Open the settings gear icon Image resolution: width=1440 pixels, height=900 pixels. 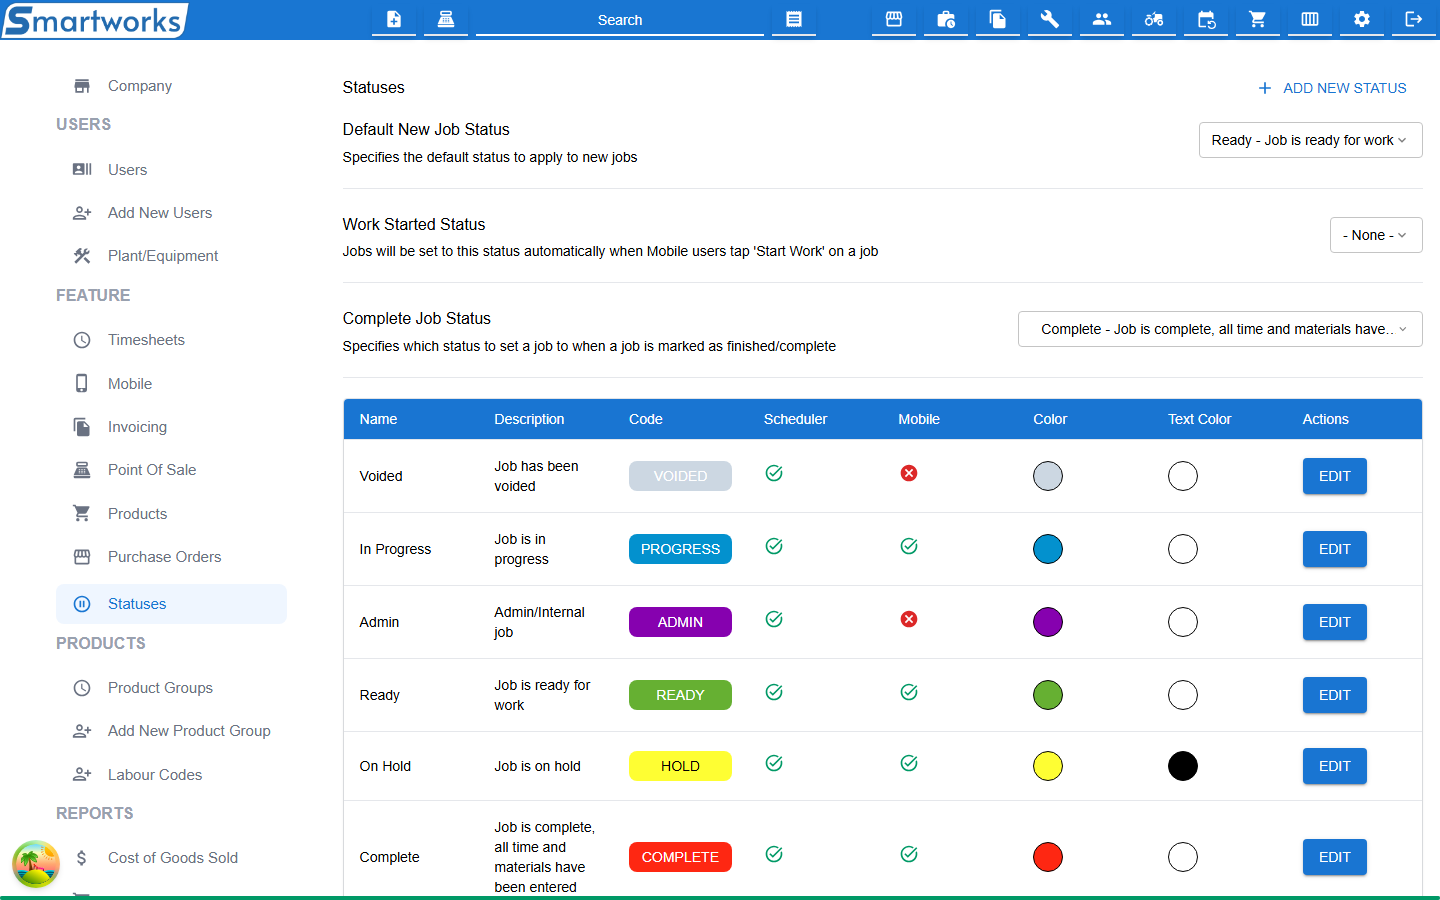[x=1362, y=19]
